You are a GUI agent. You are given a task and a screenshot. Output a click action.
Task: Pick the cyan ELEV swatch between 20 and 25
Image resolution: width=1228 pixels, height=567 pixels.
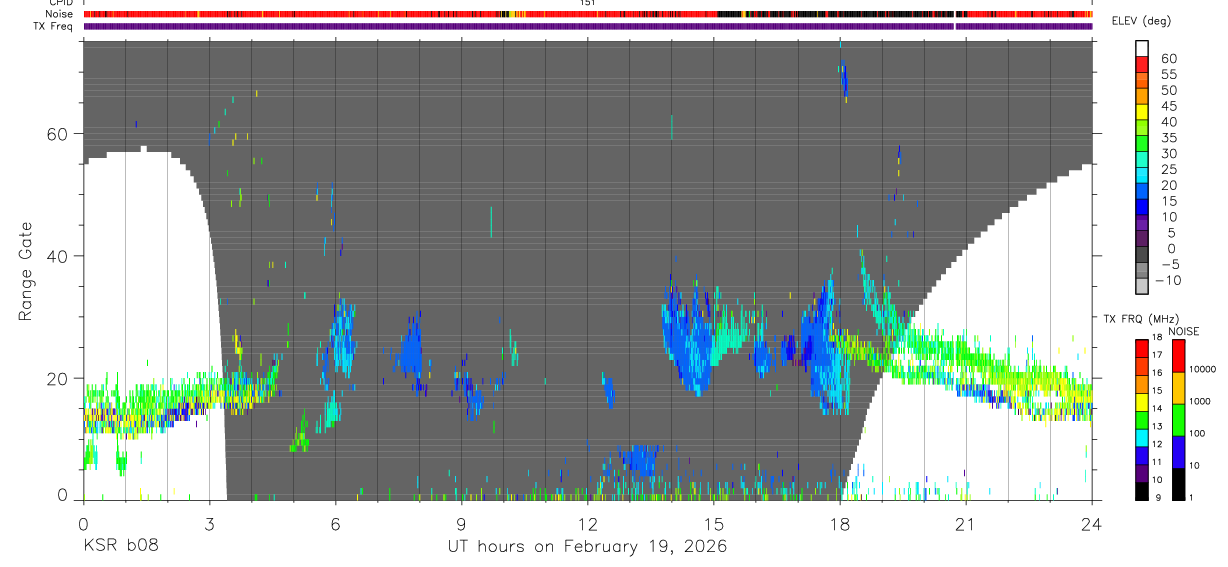[x=1142, y=177]
